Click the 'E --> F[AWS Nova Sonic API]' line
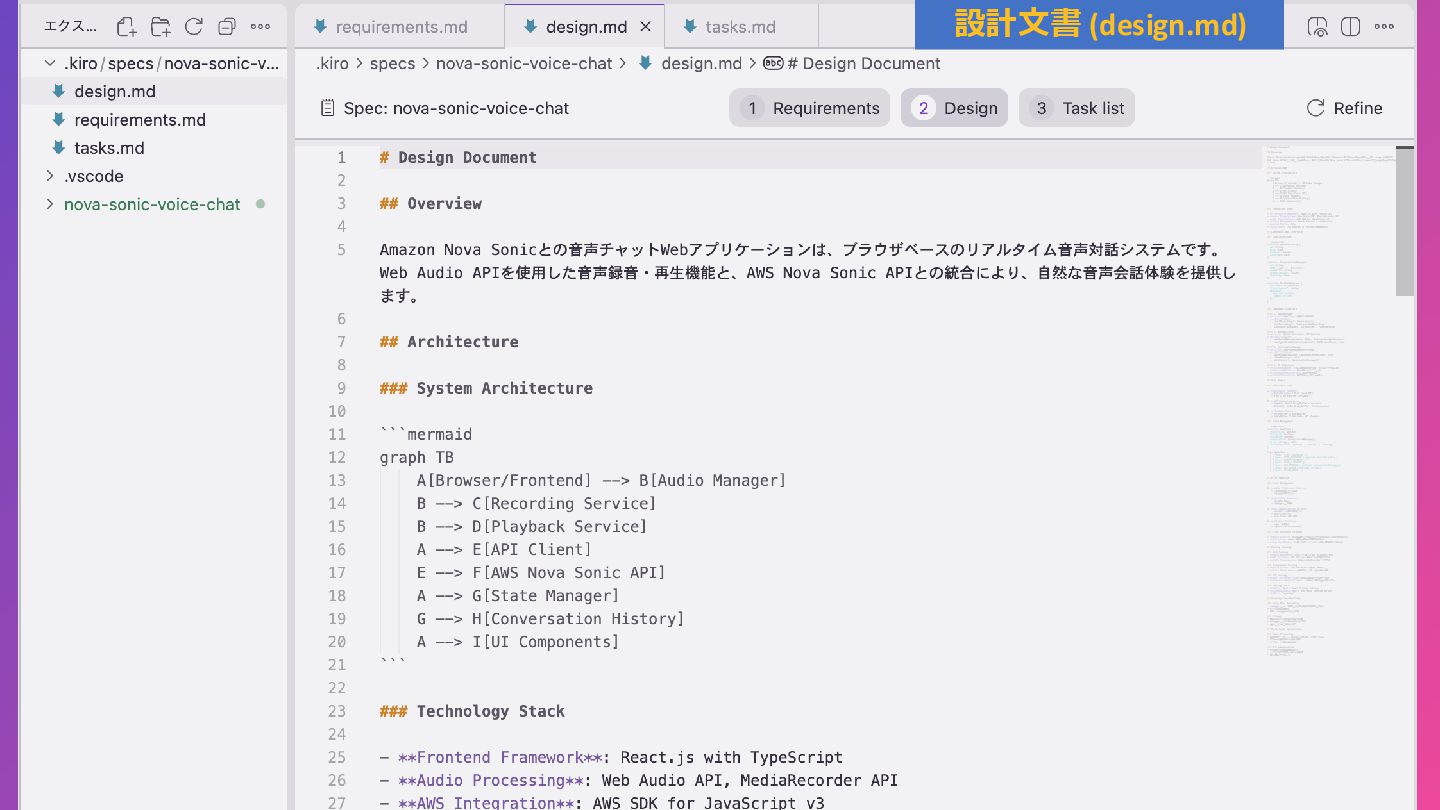This screenshot has height=810, width=1440. (x=541, y=572)
